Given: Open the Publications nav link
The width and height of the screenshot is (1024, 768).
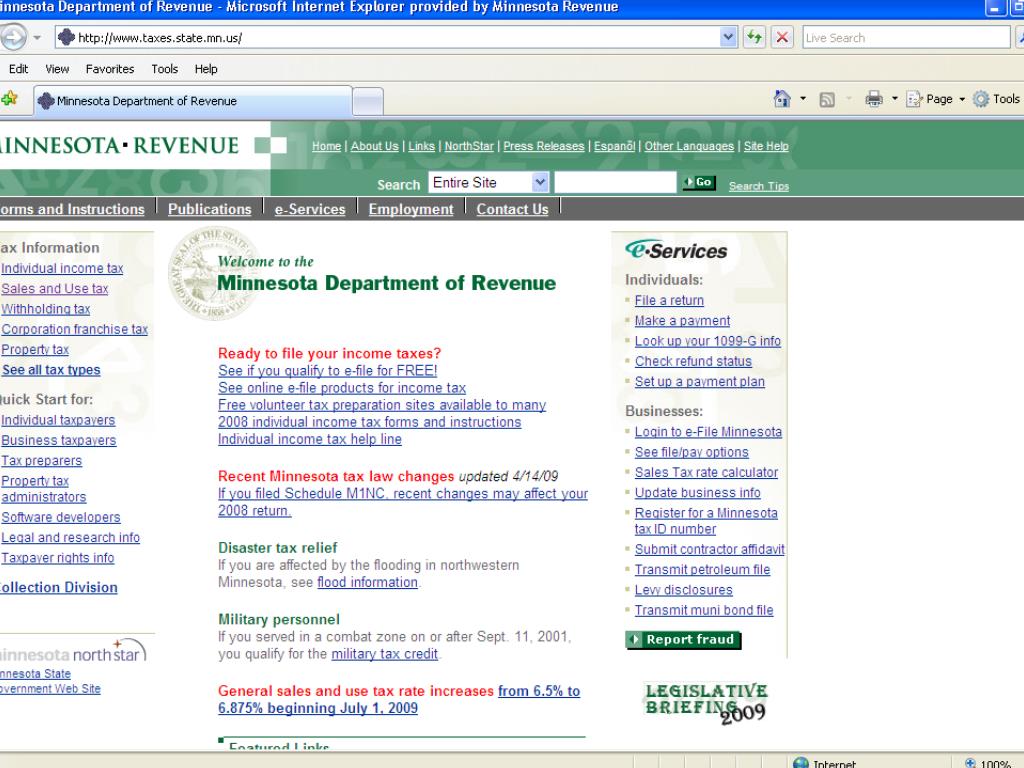Looking at the screenshot, I should 210,209.
